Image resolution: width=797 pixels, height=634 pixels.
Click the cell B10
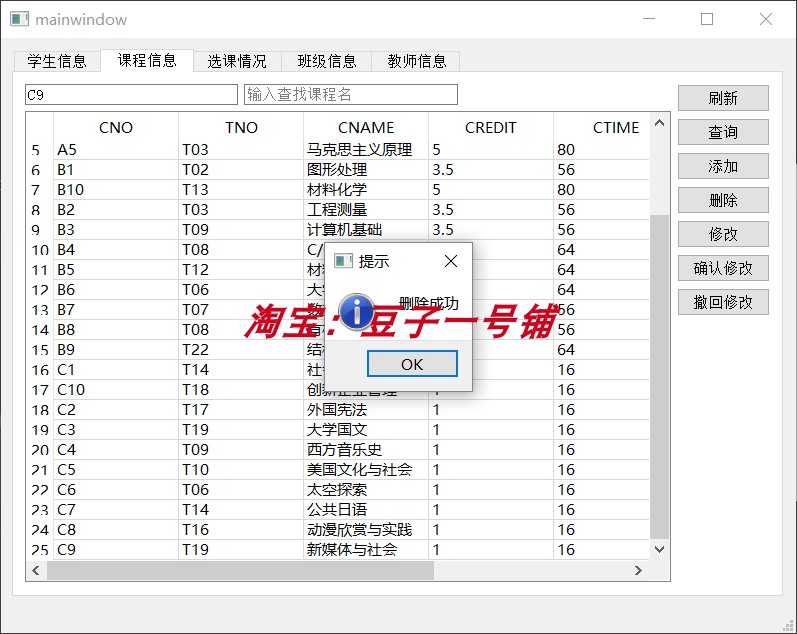116,190
